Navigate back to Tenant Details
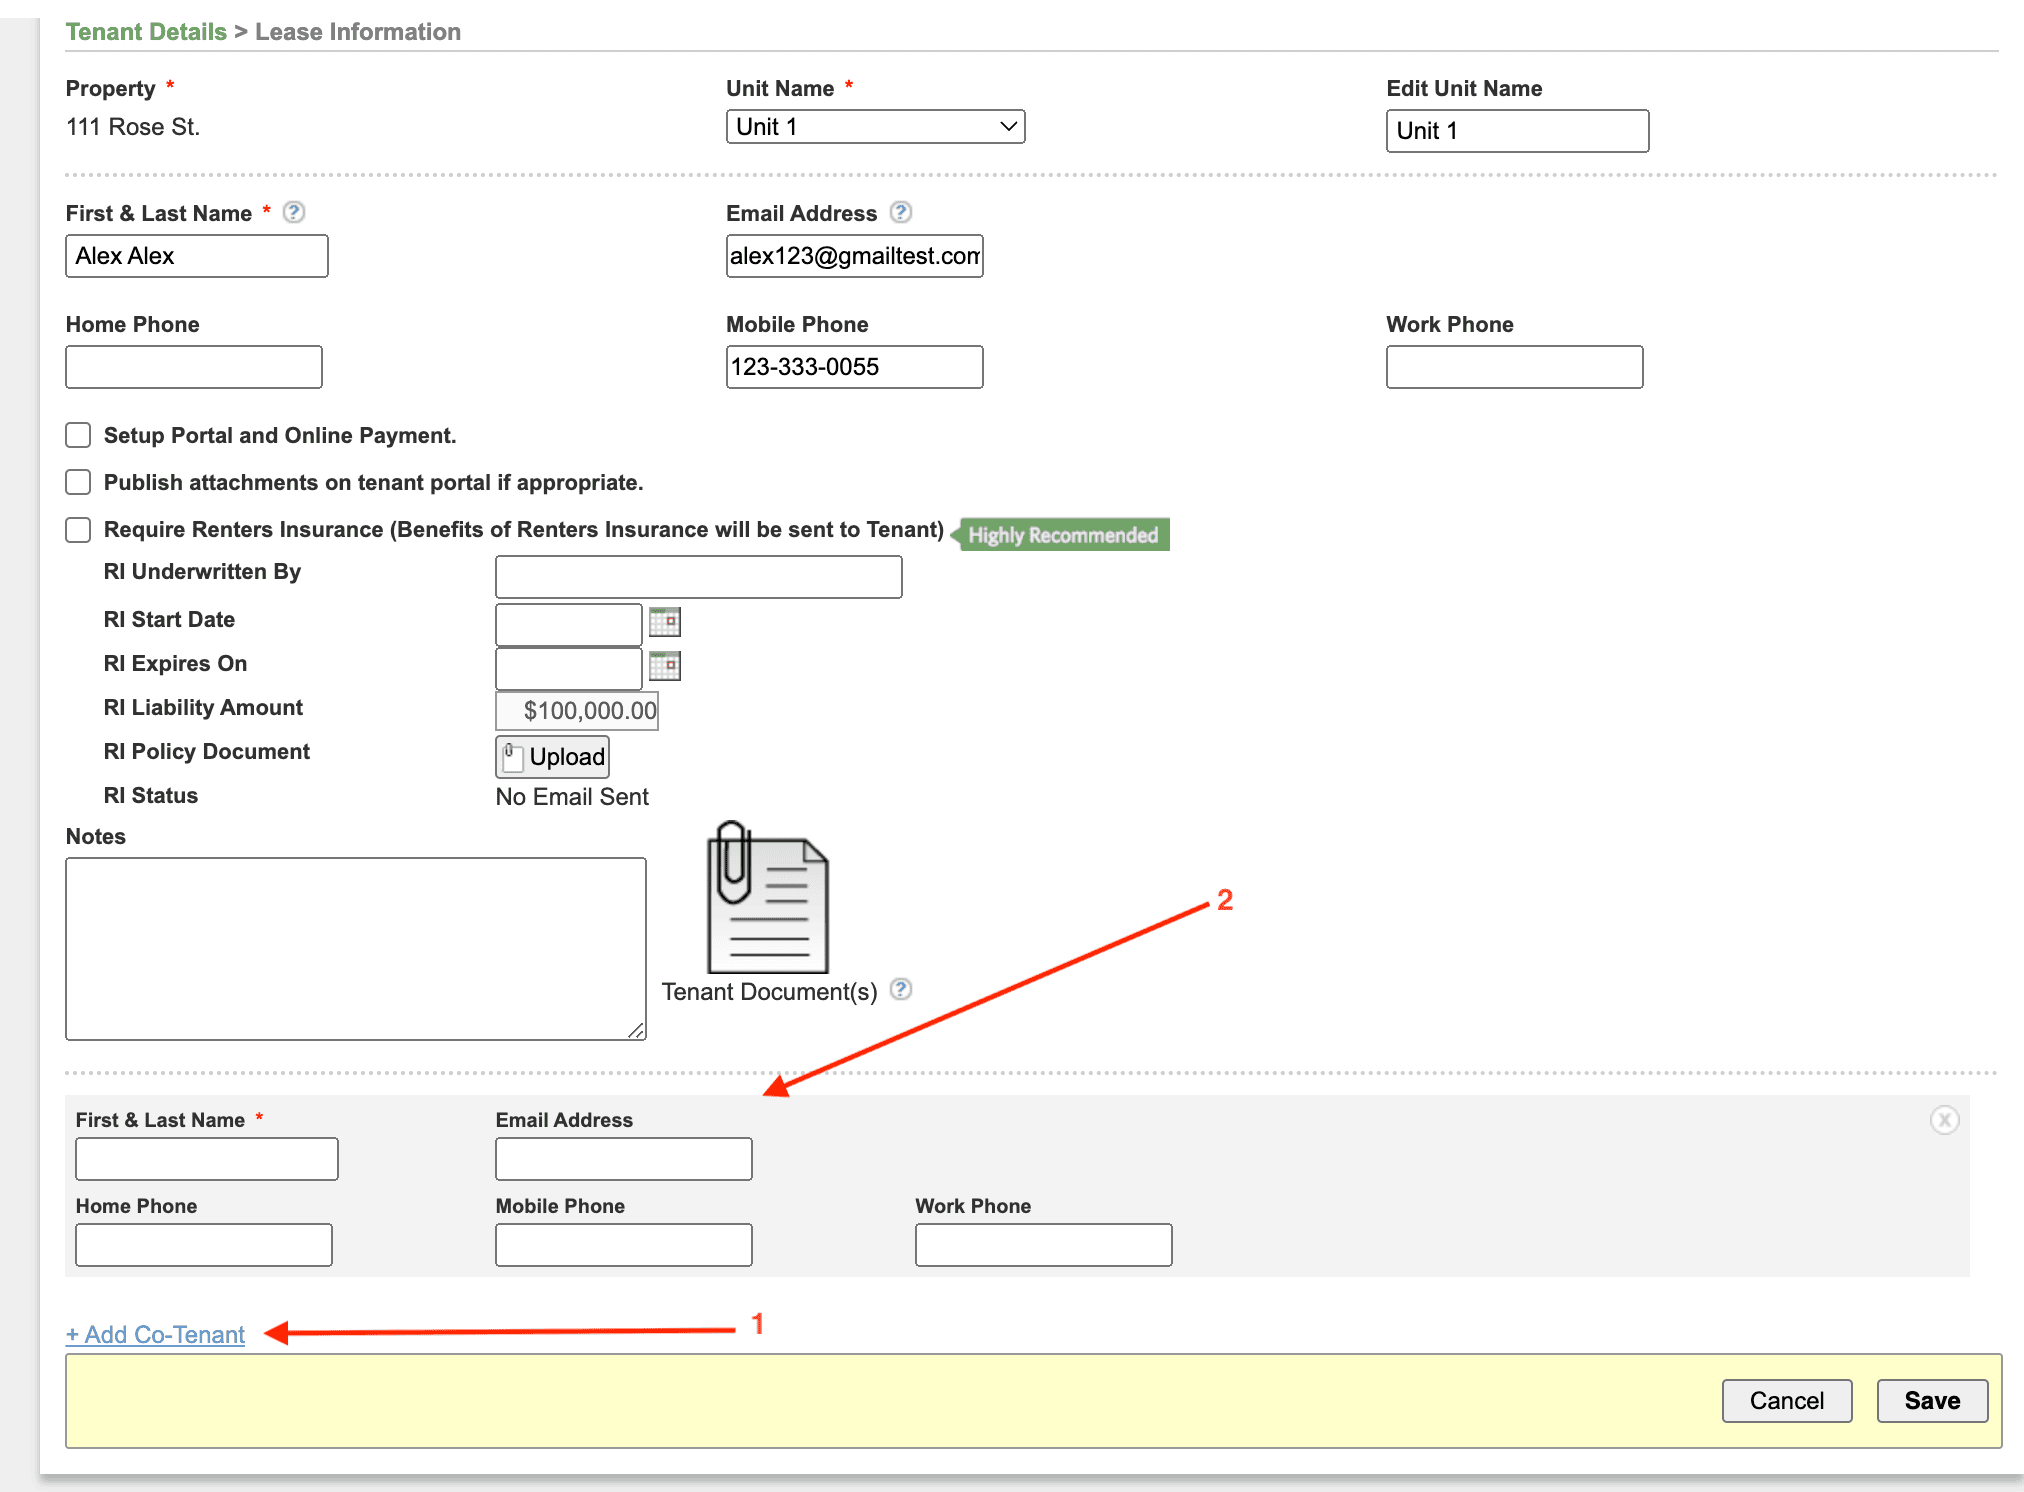This screenshot has height=1492, width=2024. pos(144,31)
